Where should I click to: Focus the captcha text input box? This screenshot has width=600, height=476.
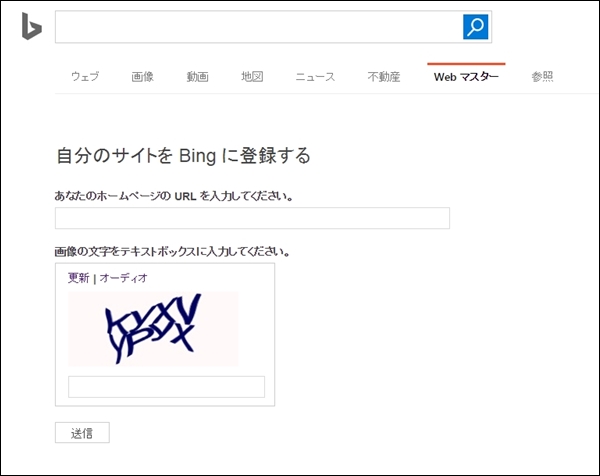coord(166,387)
